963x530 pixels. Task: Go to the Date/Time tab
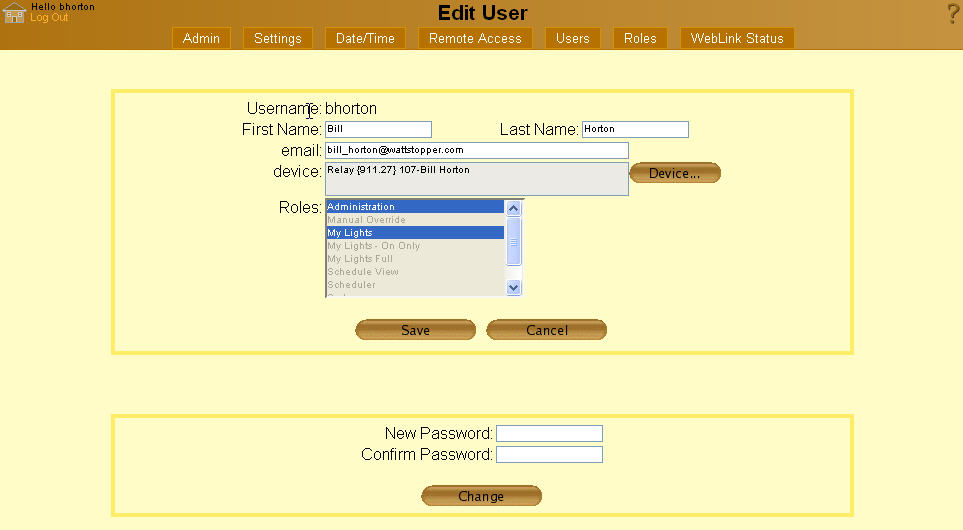[x=365, y=38]
